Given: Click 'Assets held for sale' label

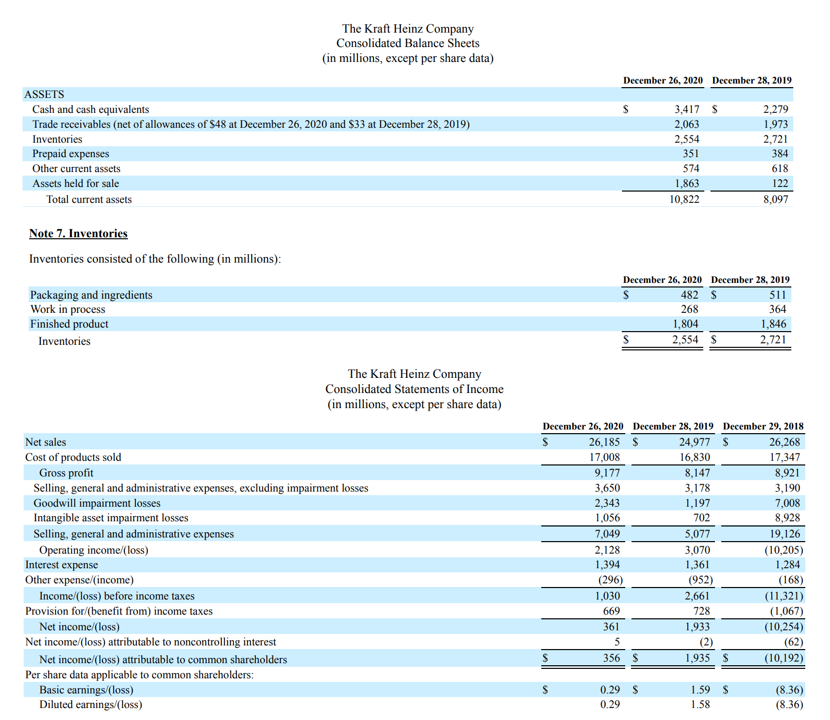Looking at the screenshot, I should pyautogui.click(x=76, y=183).
